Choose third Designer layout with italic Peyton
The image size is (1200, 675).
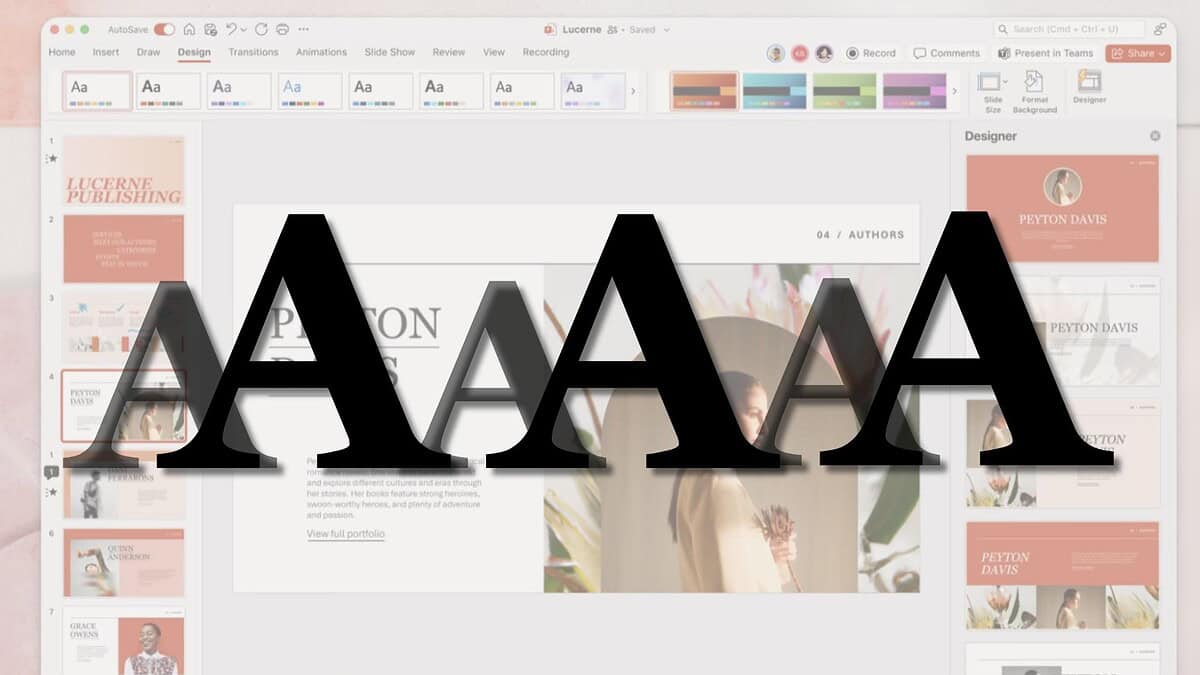(1062, 453)
